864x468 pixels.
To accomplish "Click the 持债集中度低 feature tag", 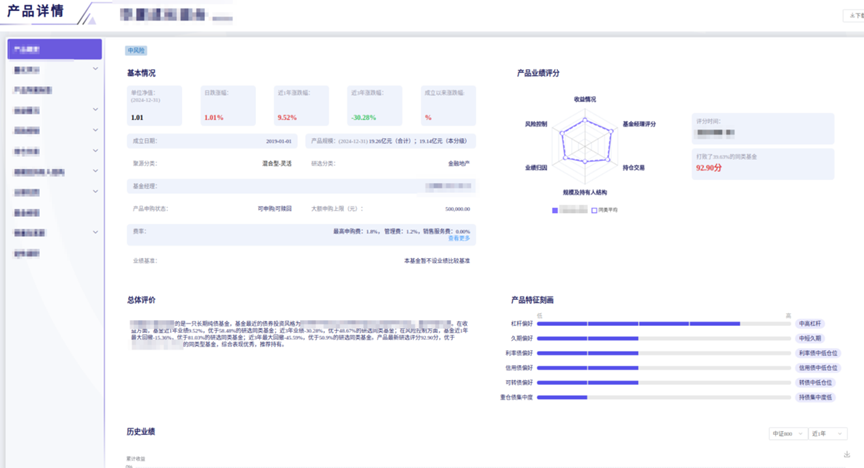I will [x=814, y=397].
